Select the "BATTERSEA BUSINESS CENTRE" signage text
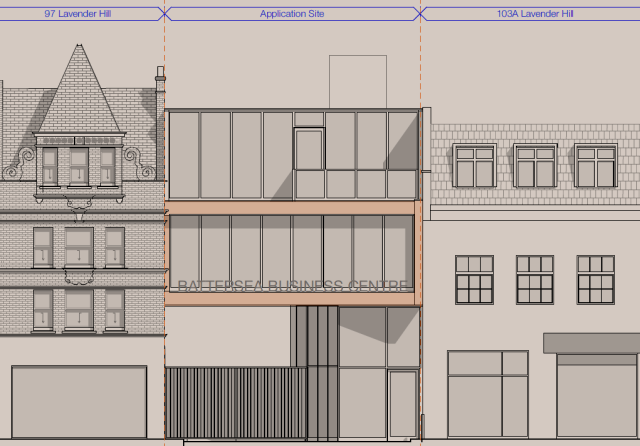Viewport: 640px width, 446px height. [290, 286]
